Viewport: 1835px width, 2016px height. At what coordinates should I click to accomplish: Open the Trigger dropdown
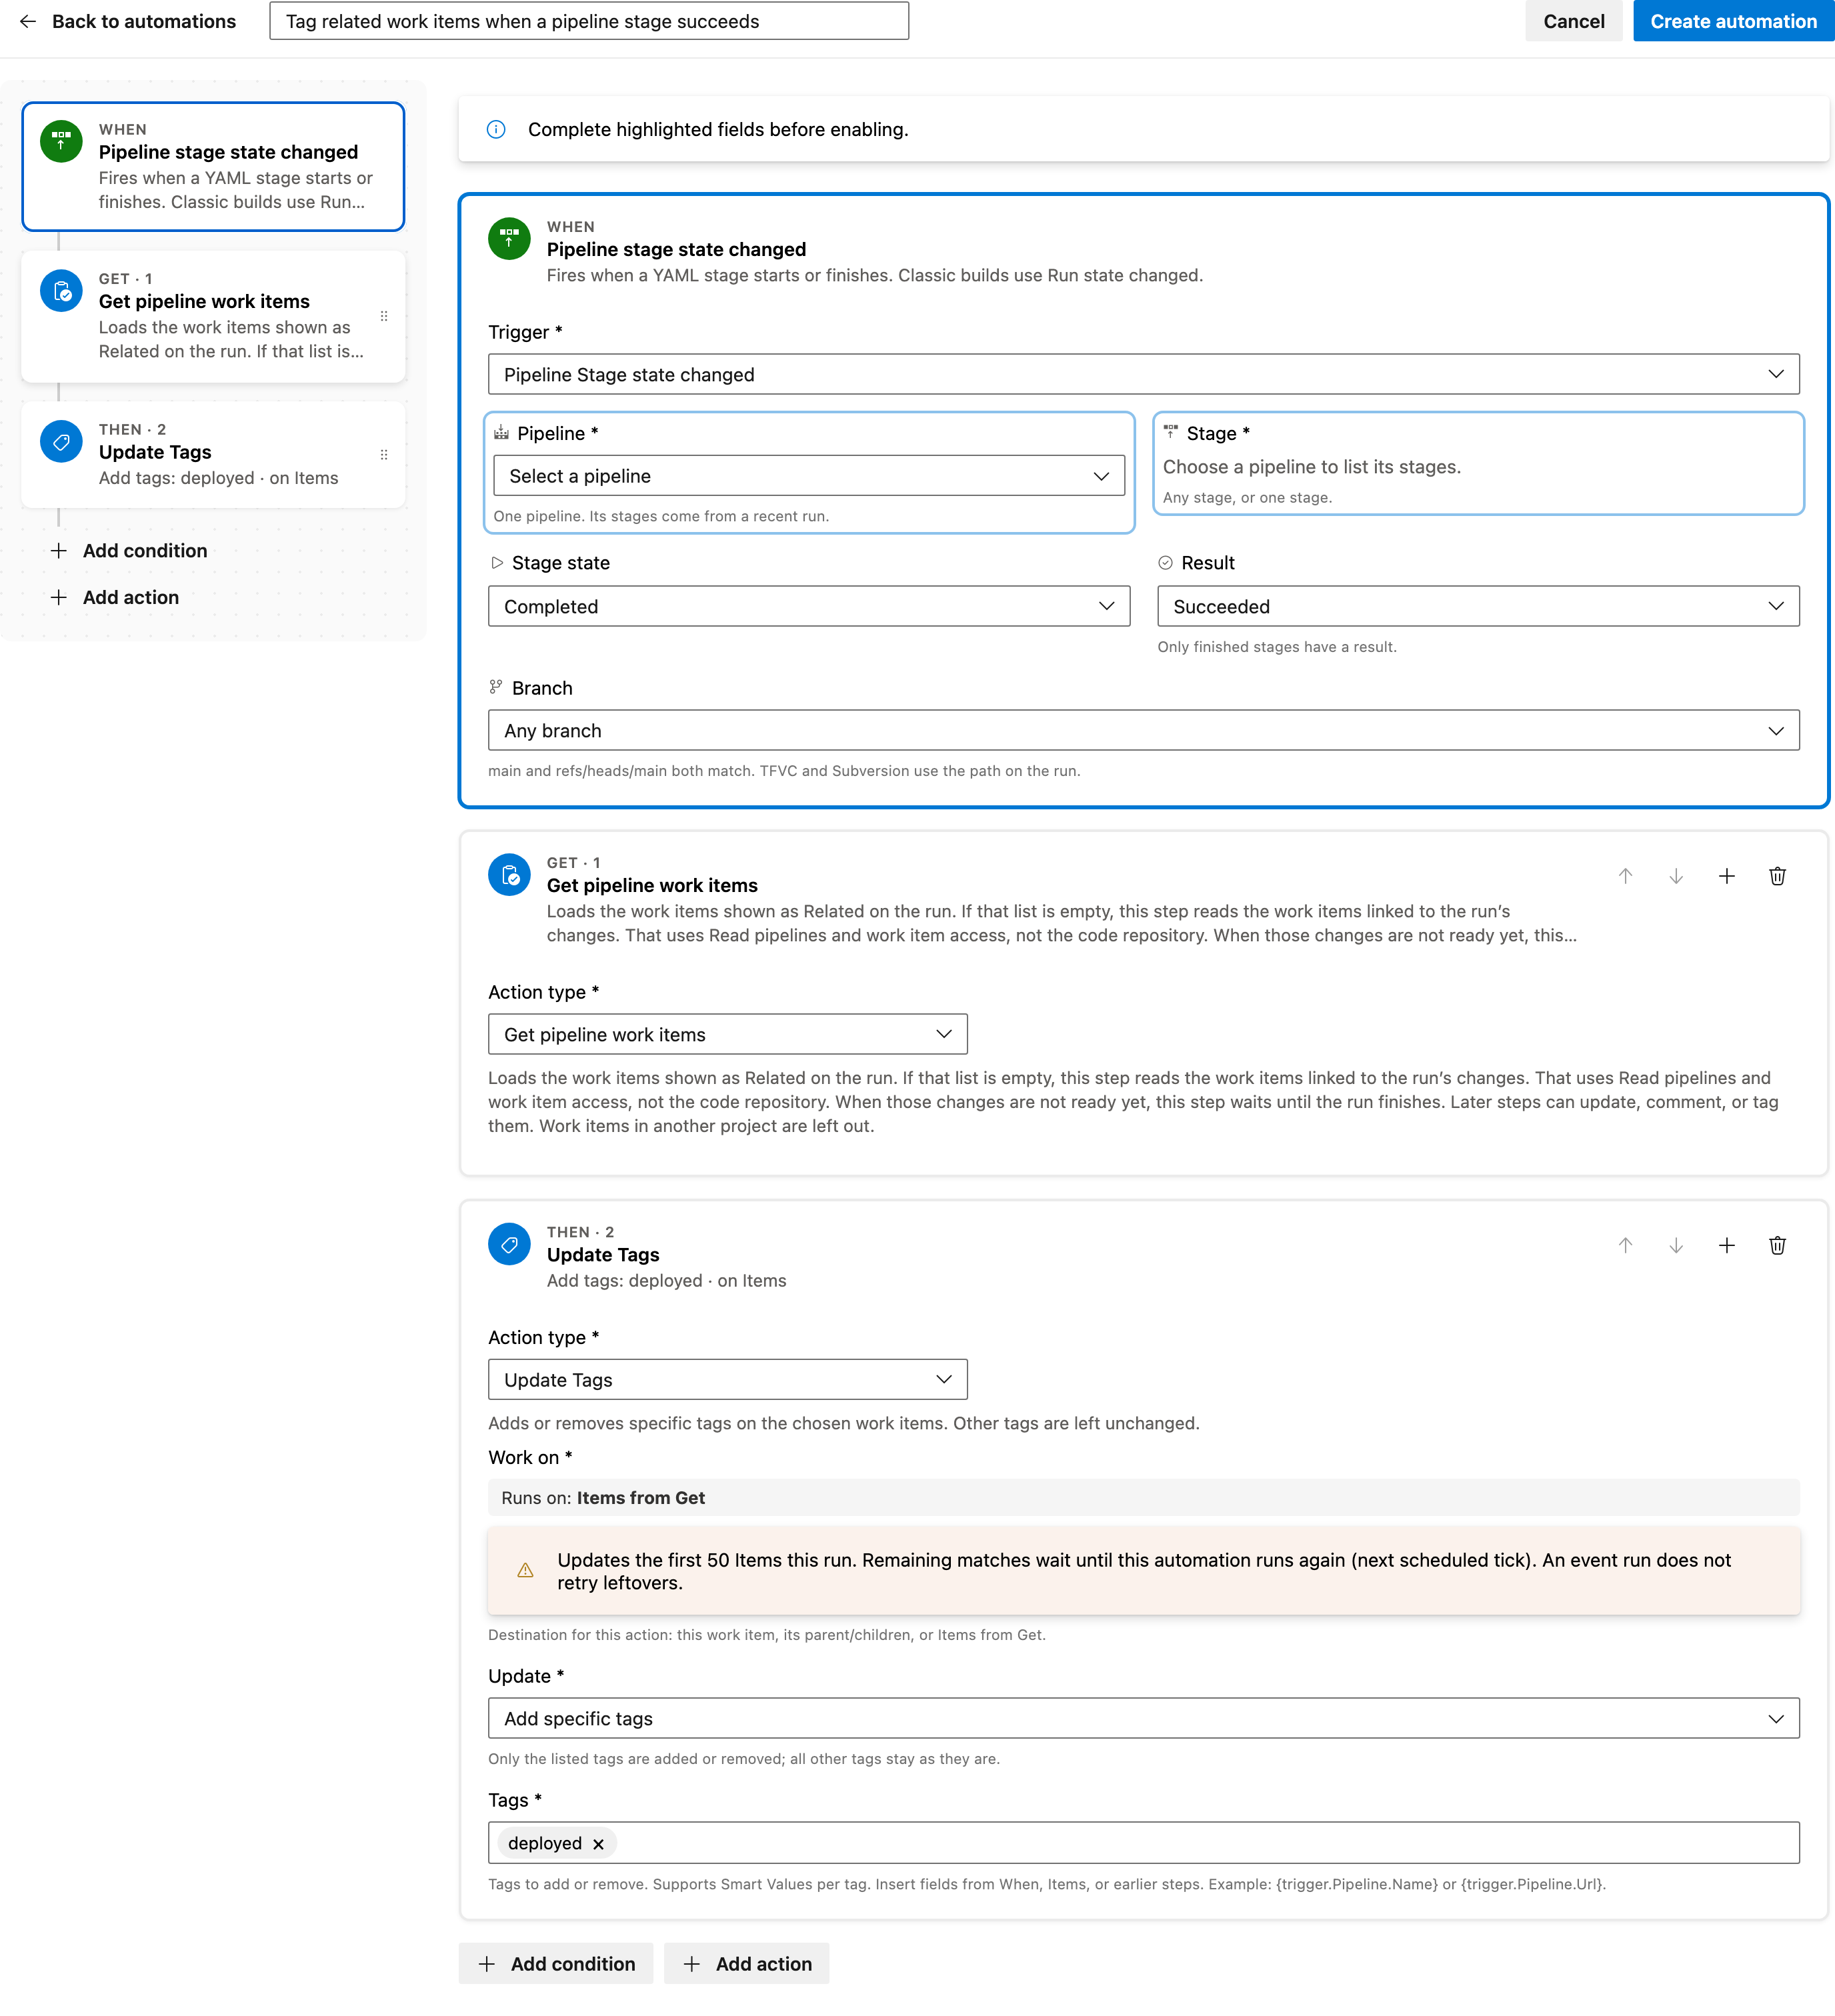pyautogui.click(x=1143, y=374)
